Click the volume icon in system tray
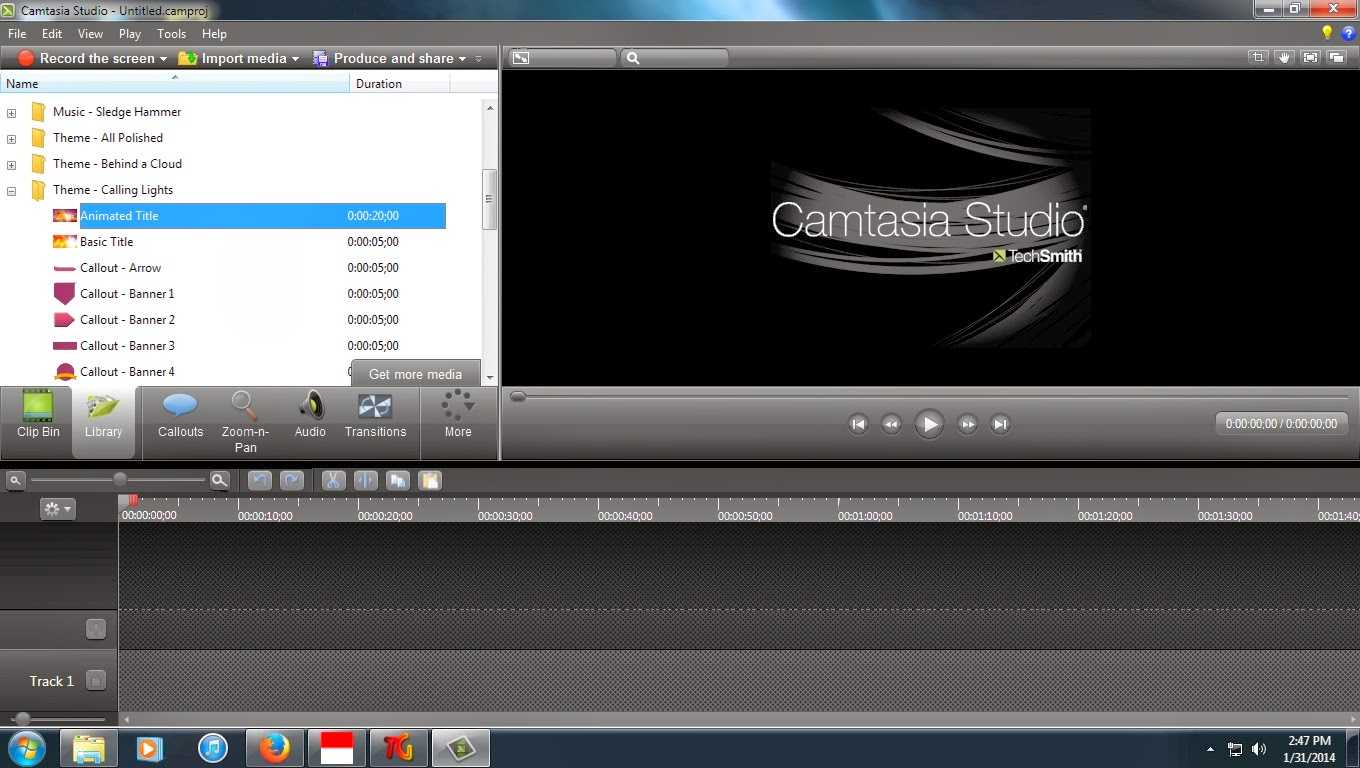 pyautogui.click(x=1259, y=749)
